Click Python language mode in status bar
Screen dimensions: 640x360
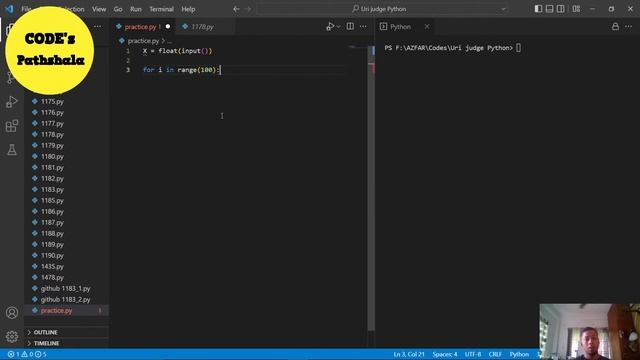(x=519, y=354)
